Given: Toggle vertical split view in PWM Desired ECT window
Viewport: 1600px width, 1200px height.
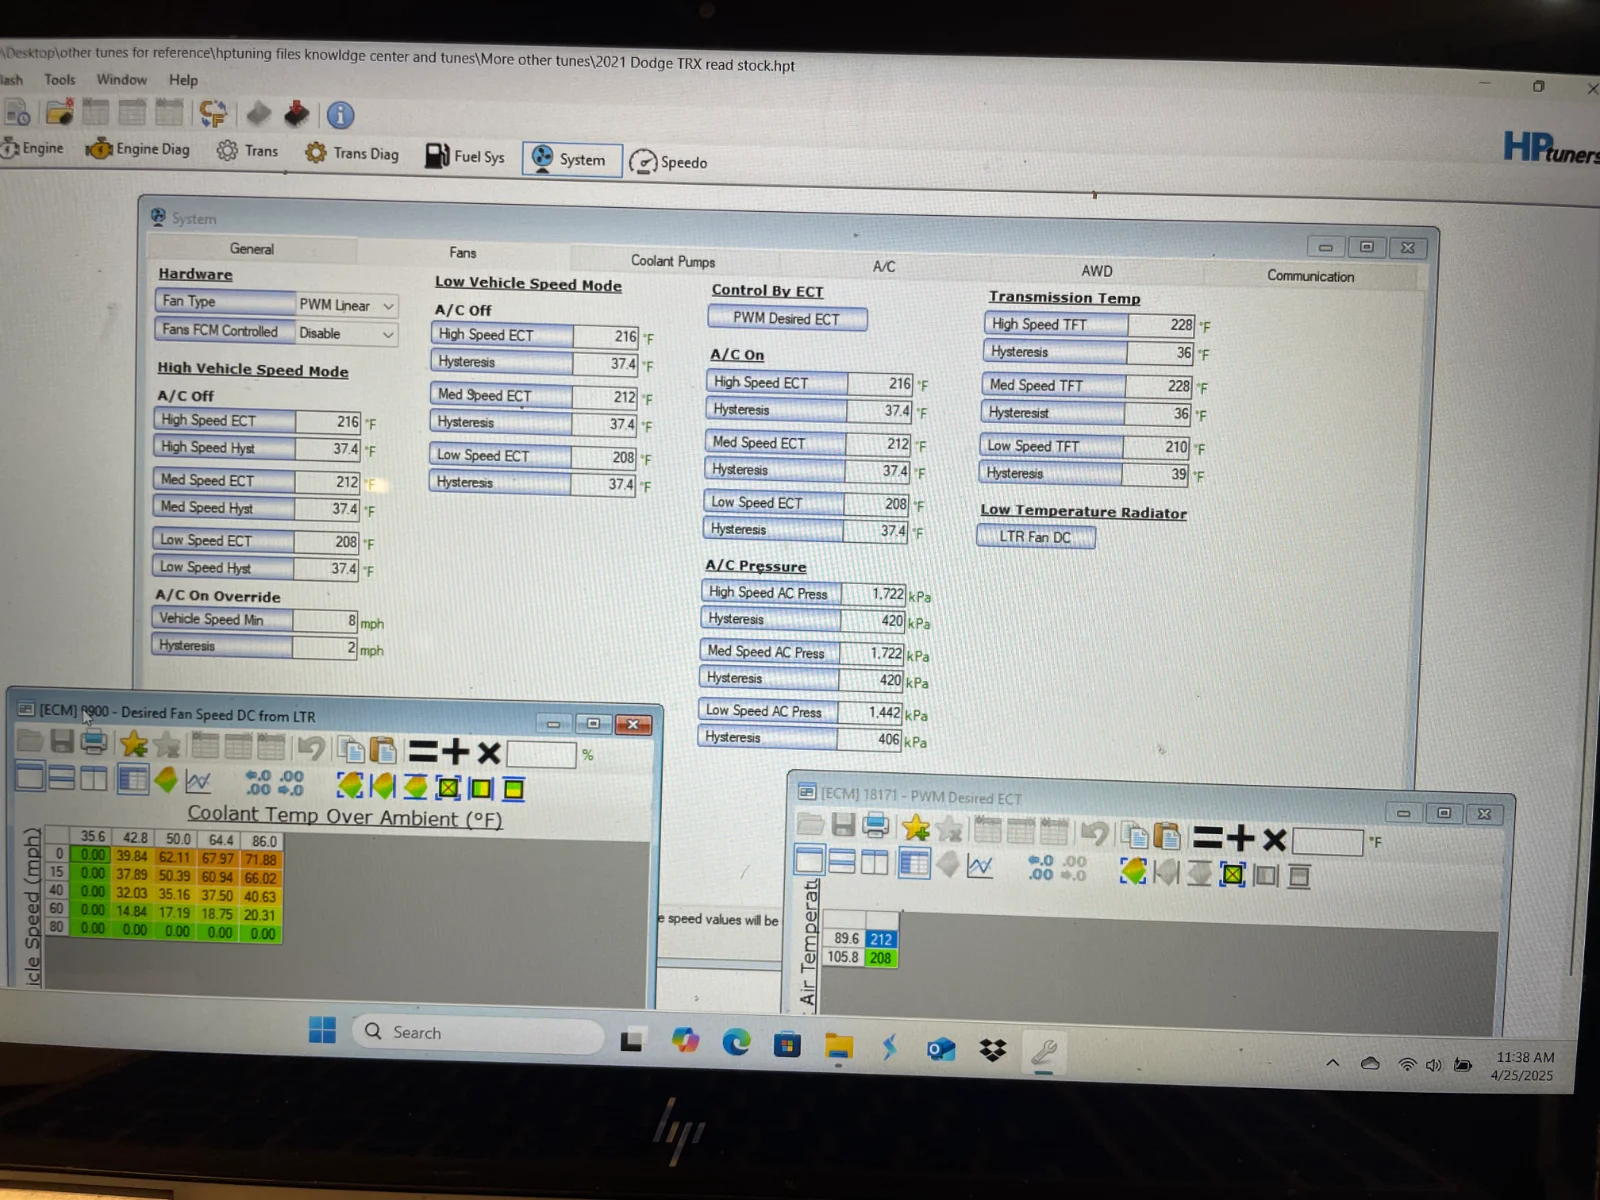Looking at the screenshot, I should [875, 862].
